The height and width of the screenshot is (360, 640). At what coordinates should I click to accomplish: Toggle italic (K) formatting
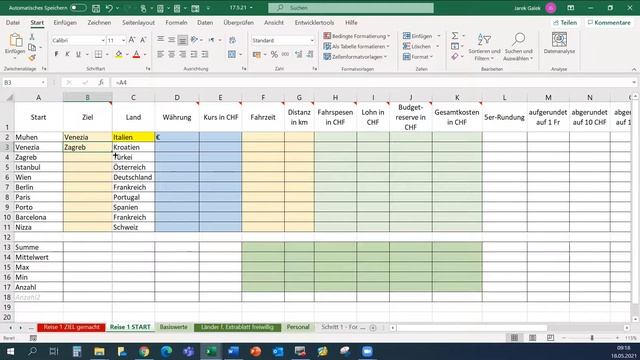tap(67, 54)
